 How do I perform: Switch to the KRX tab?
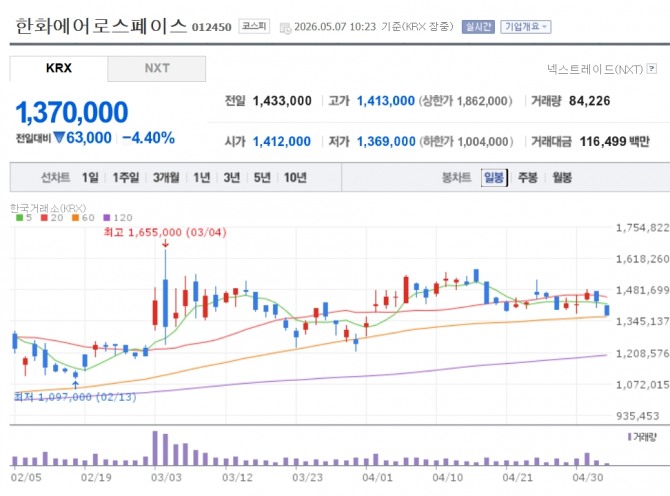(59, 68)
